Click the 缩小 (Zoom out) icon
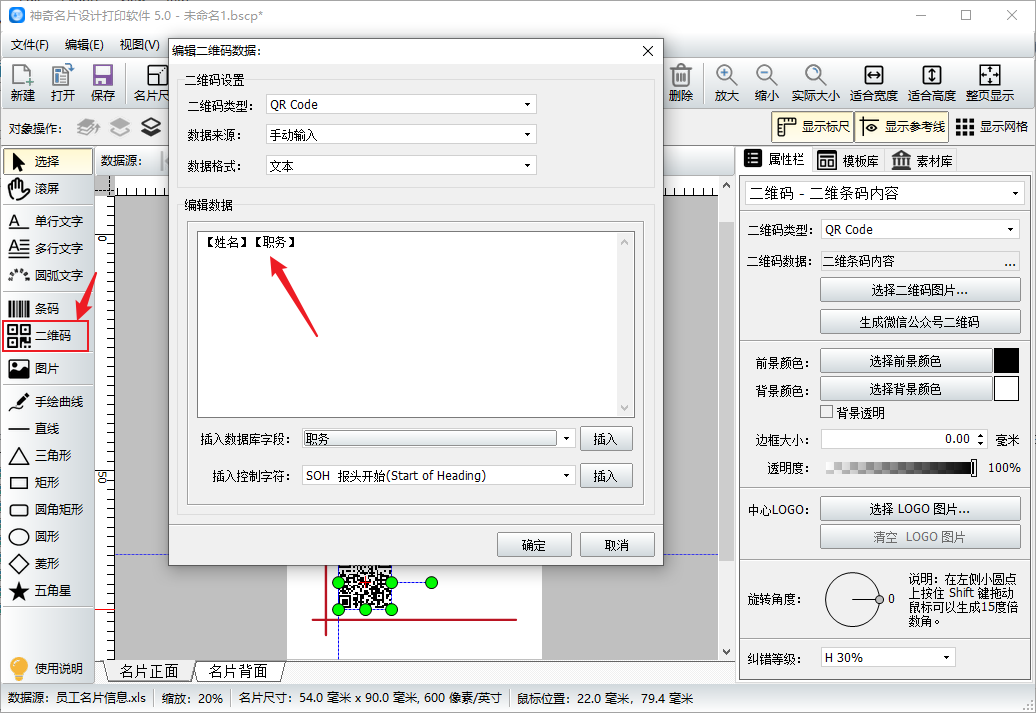The height and width of the screenshot is (713, 1036). click(x=766, y=83)
